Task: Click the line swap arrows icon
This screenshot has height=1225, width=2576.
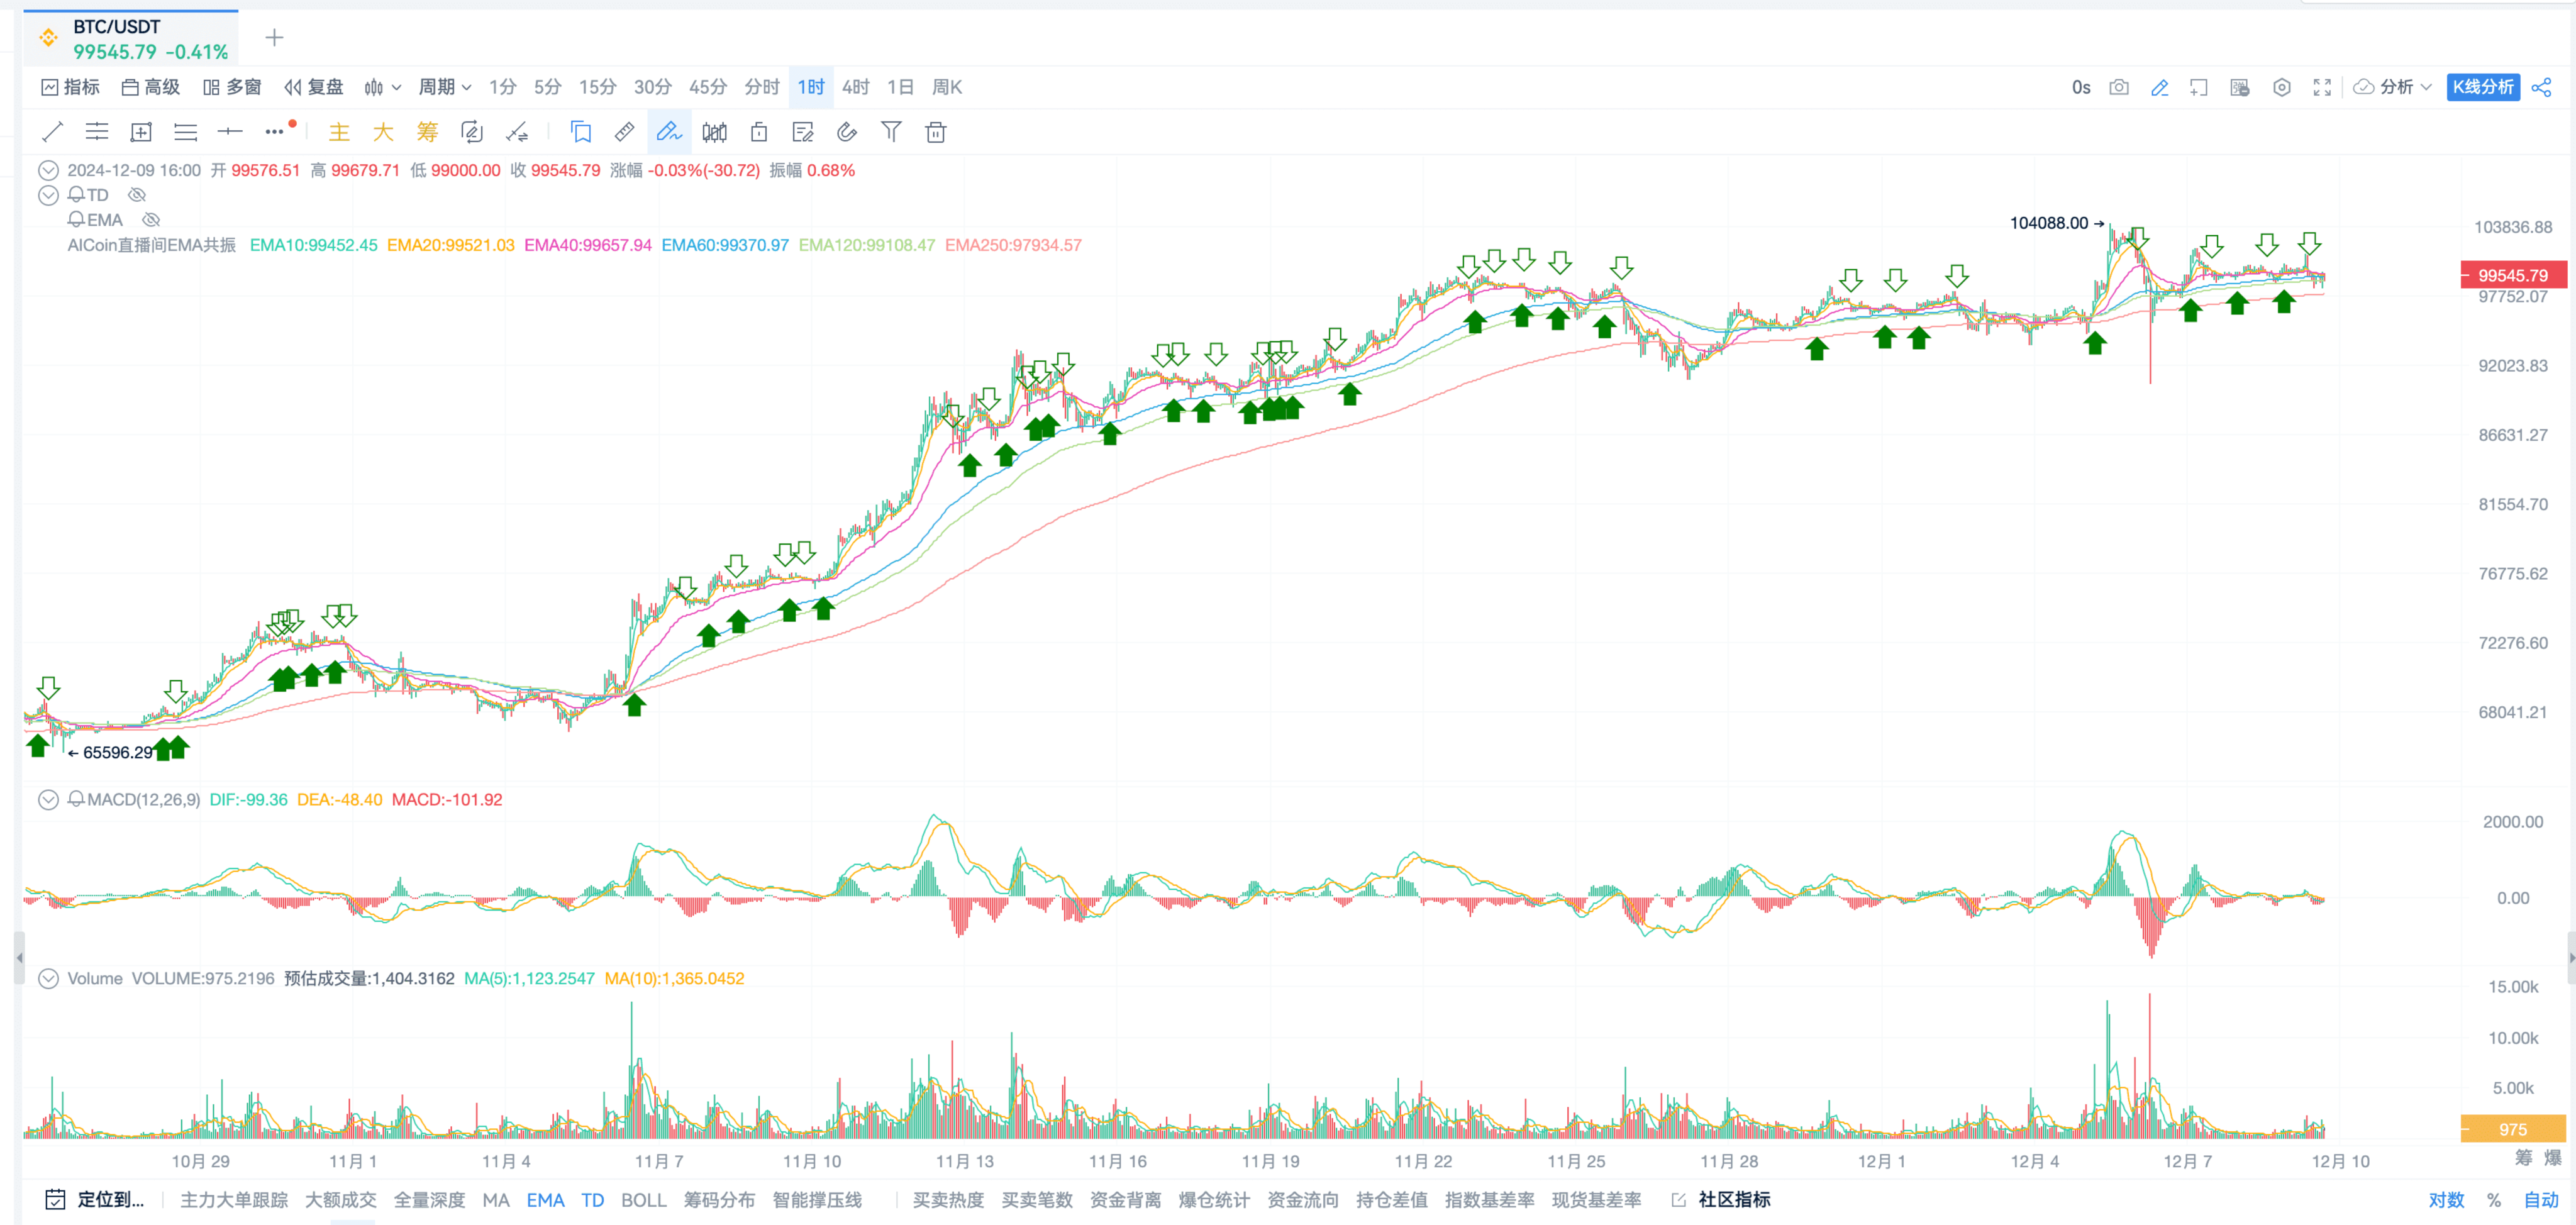Action: 517,132
